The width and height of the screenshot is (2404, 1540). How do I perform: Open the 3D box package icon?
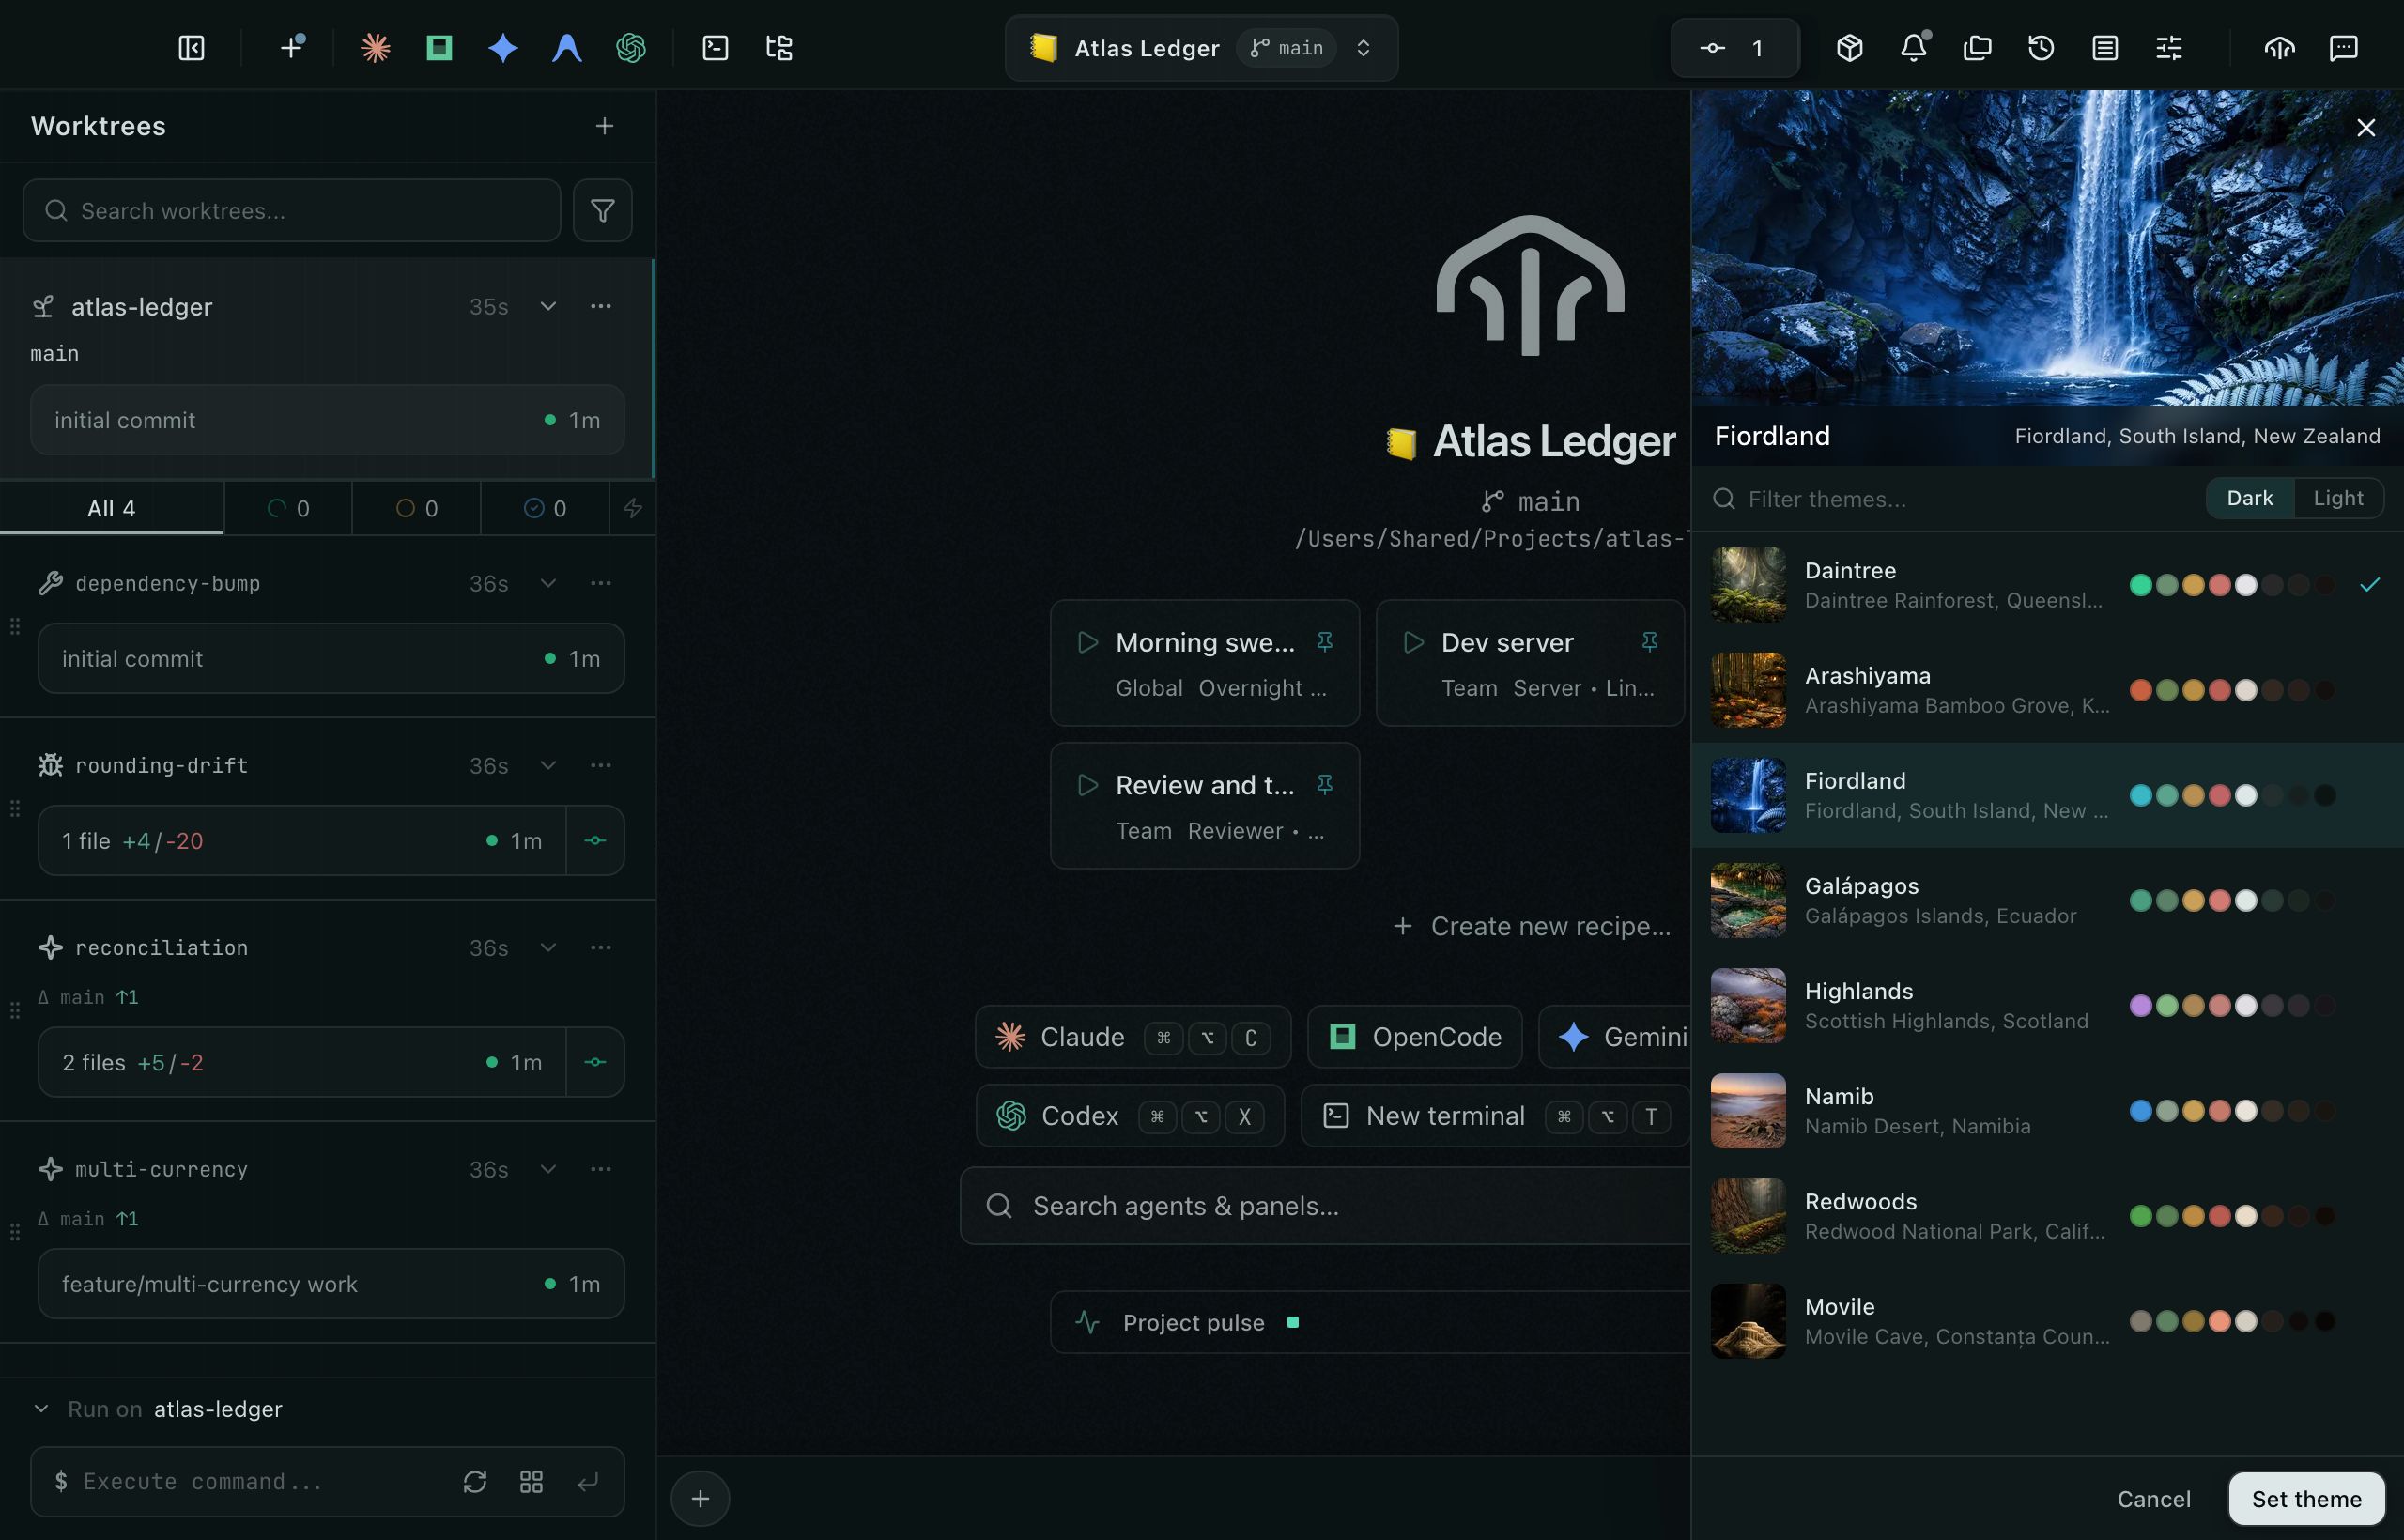click(1849, 48)
